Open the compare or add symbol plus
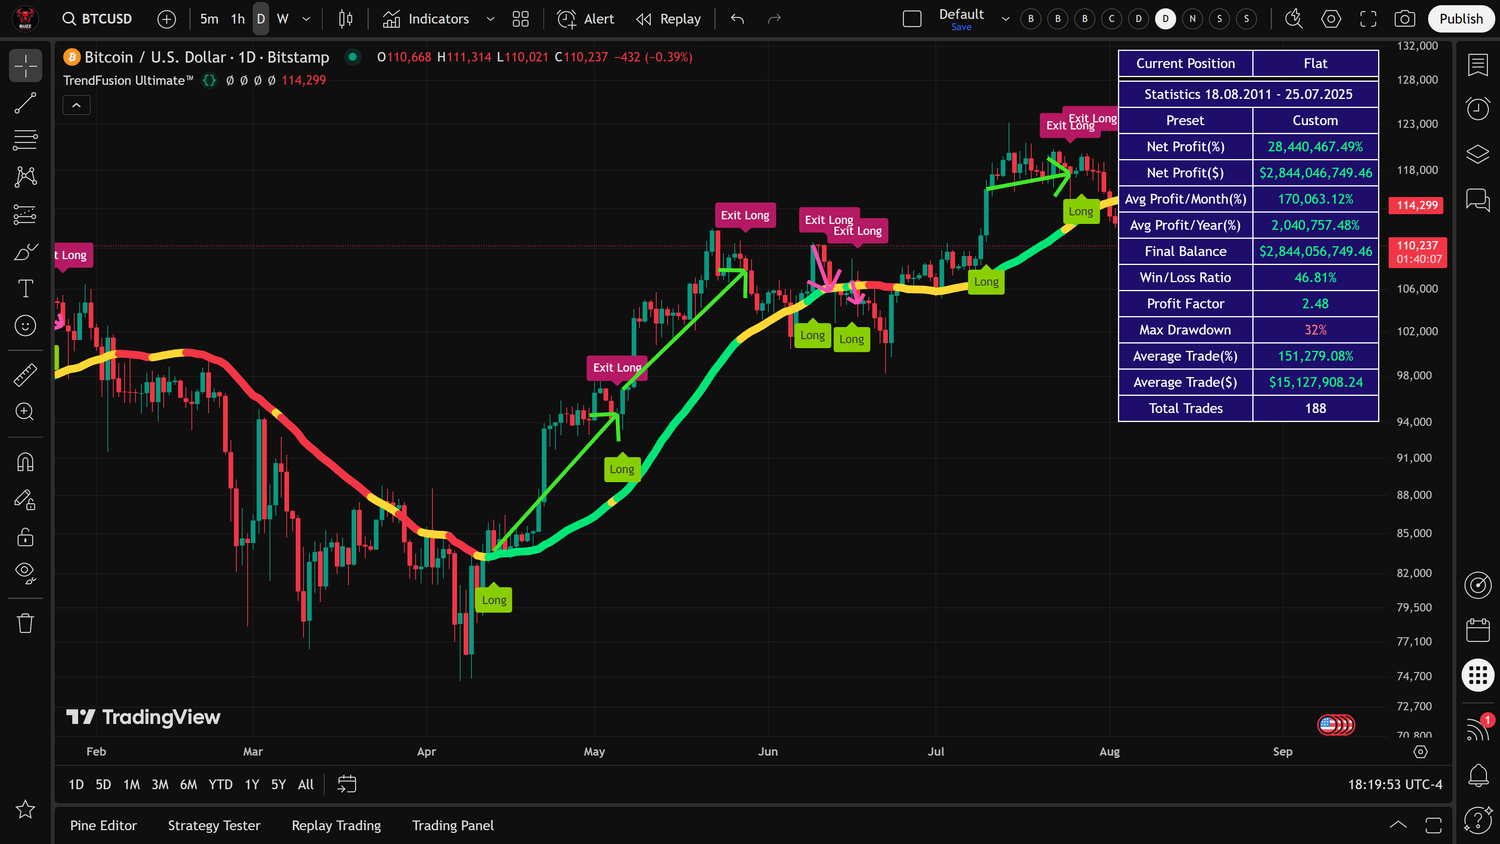Screen dimensions: 1500x844 point(167,19)
